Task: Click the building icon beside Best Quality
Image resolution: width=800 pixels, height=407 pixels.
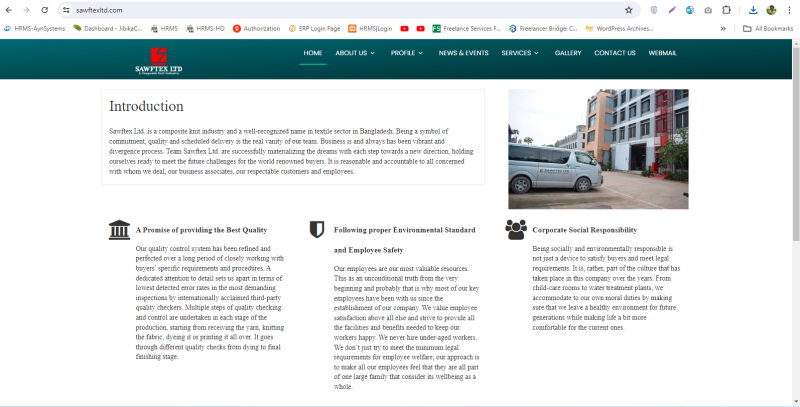Action: [x=119, y=230]
